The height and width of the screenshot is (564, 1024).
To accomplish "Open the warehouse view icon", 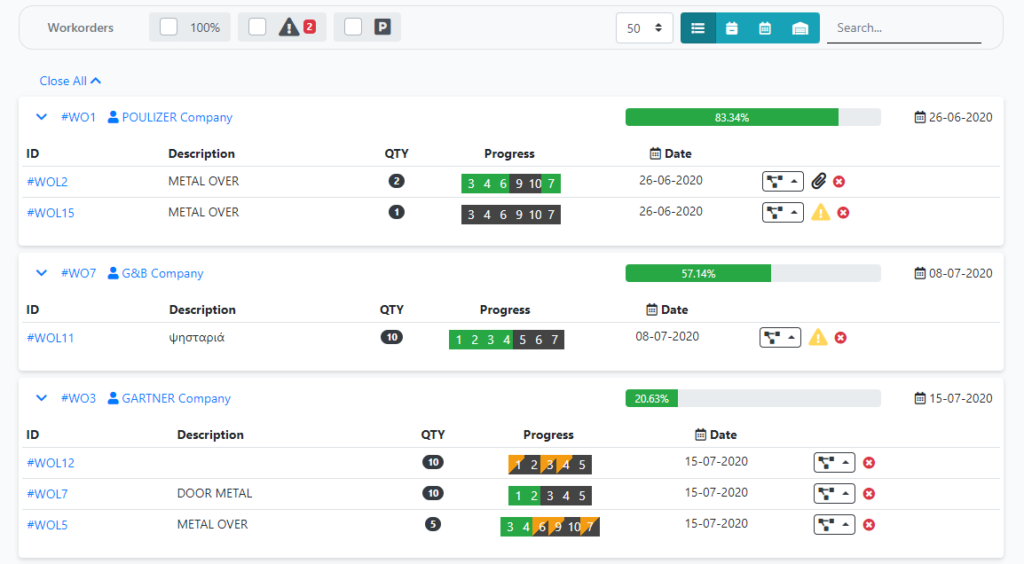I will click(801, 28).
